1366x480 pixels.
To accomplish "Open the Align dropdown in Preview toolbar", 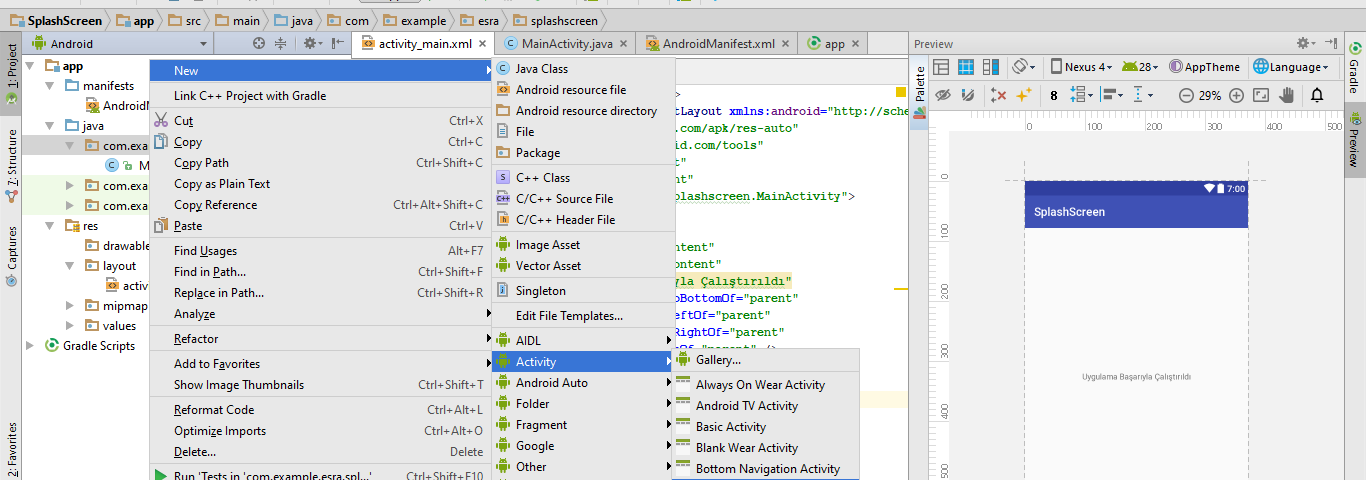I will point(1113,95).
